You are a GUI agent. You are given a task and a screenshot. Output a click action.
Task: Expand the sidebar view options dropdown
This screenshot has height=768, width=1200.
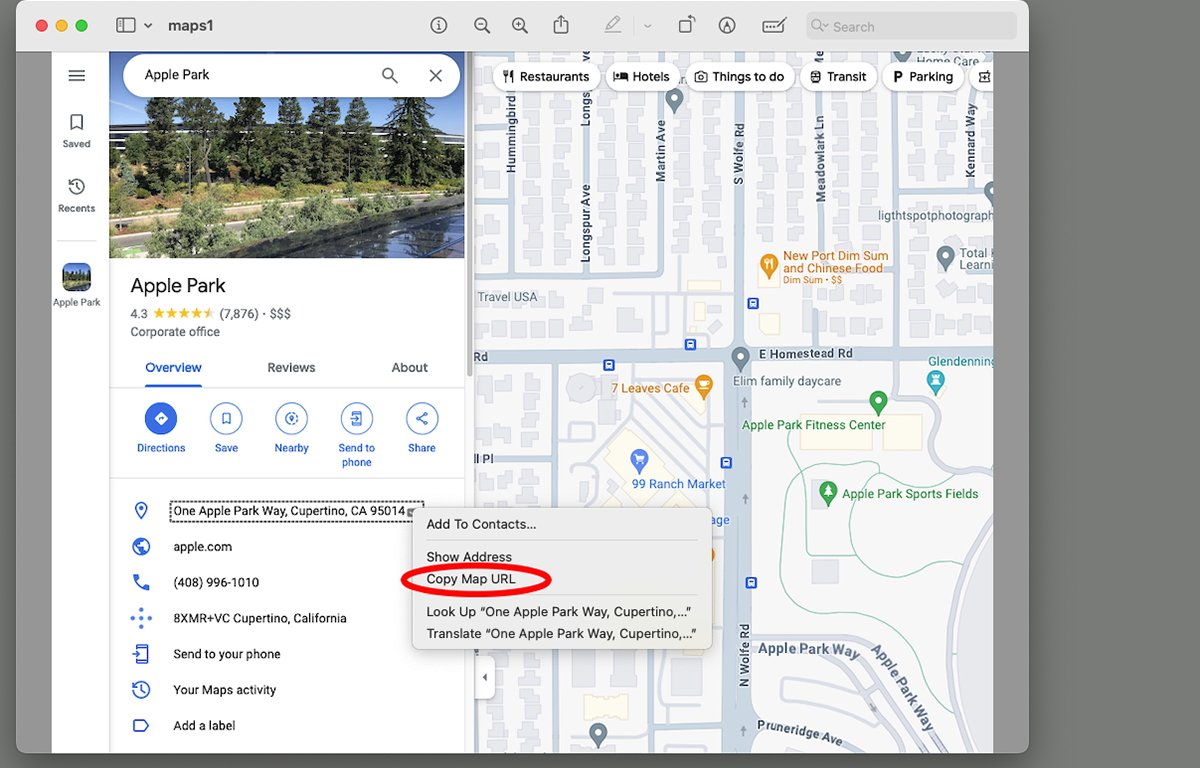pyautogui.click(x=149, y=26)
